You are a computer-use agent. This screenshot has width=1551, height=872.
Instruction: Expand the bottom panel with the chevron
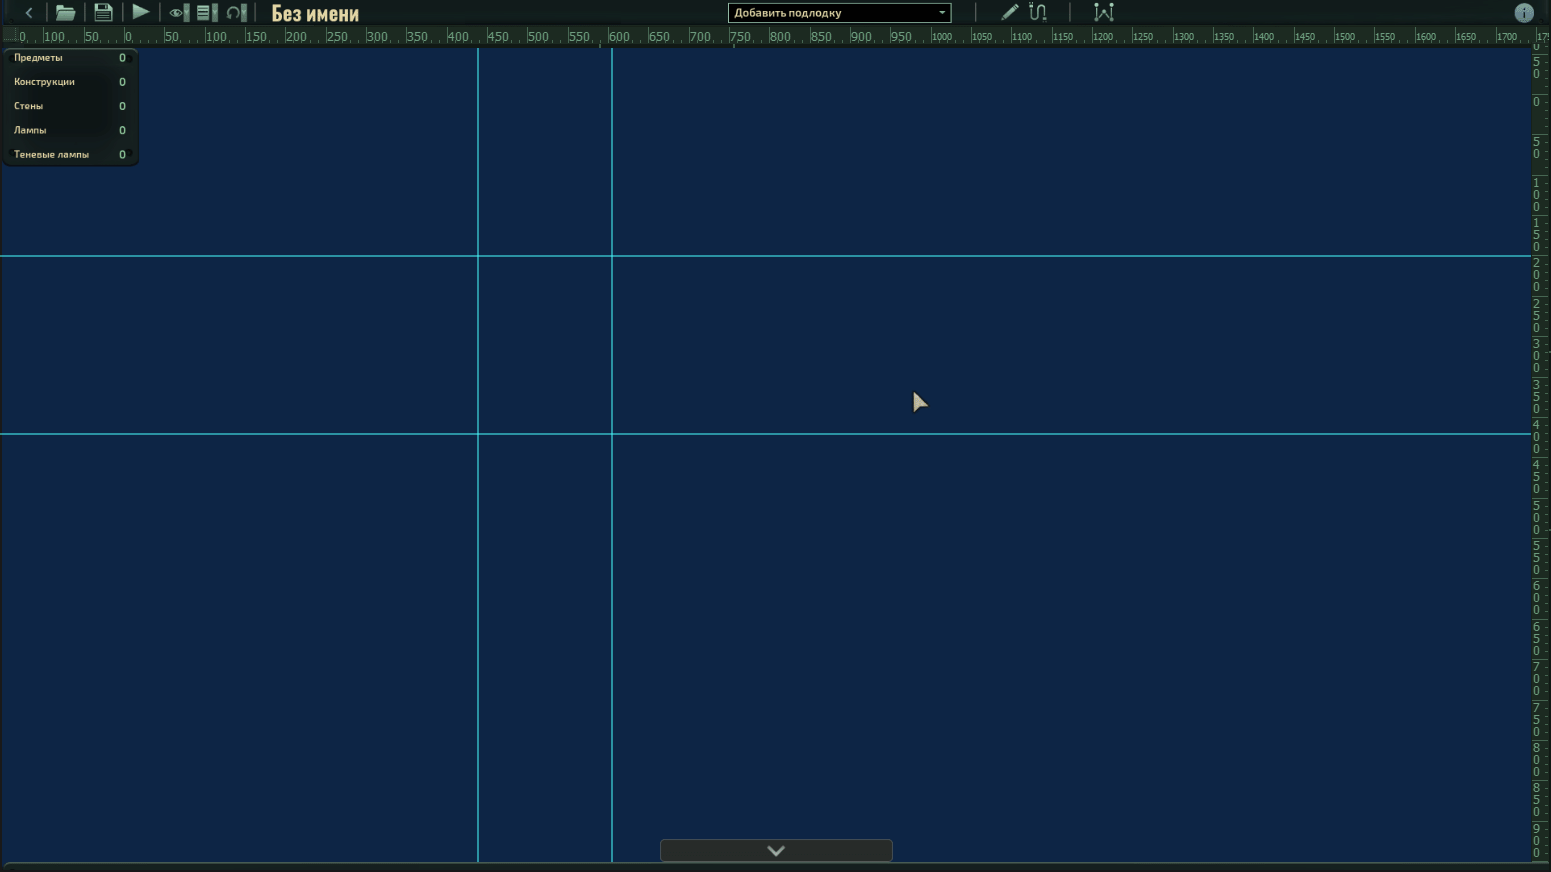click(776, 850)
